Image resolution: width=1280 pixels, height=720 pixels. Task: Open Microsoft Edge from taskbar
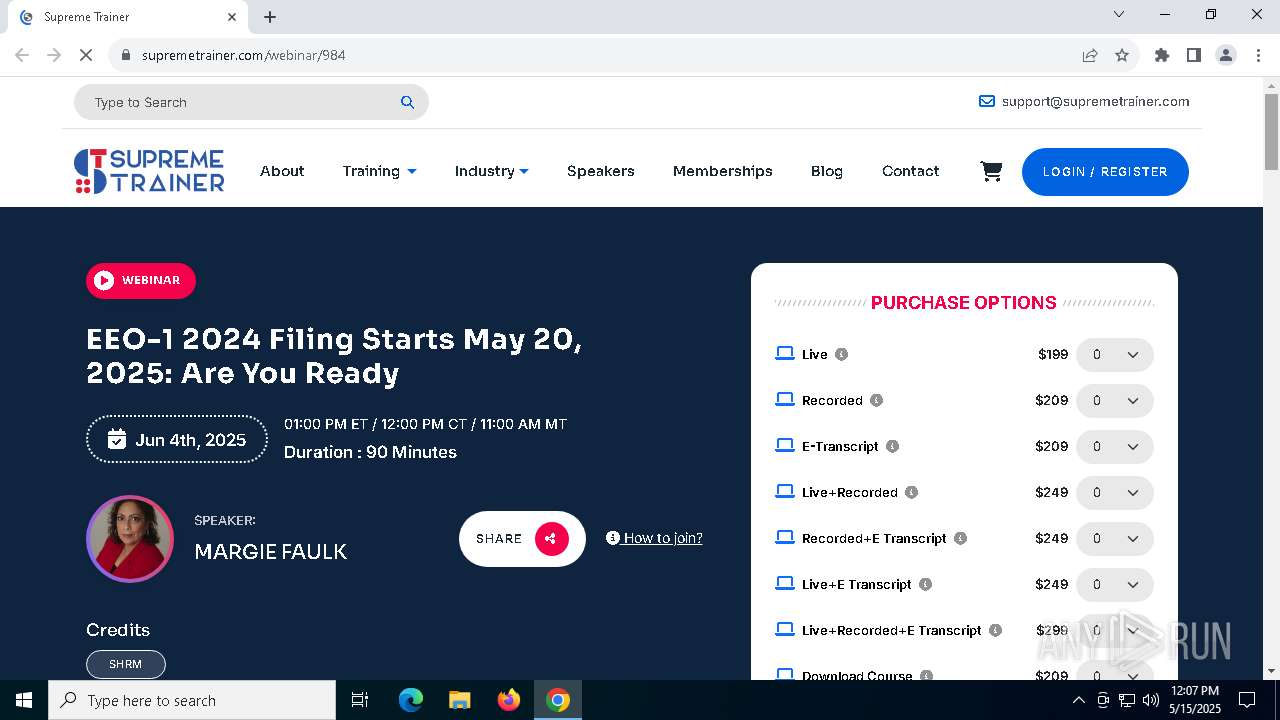tap(411, 700)
